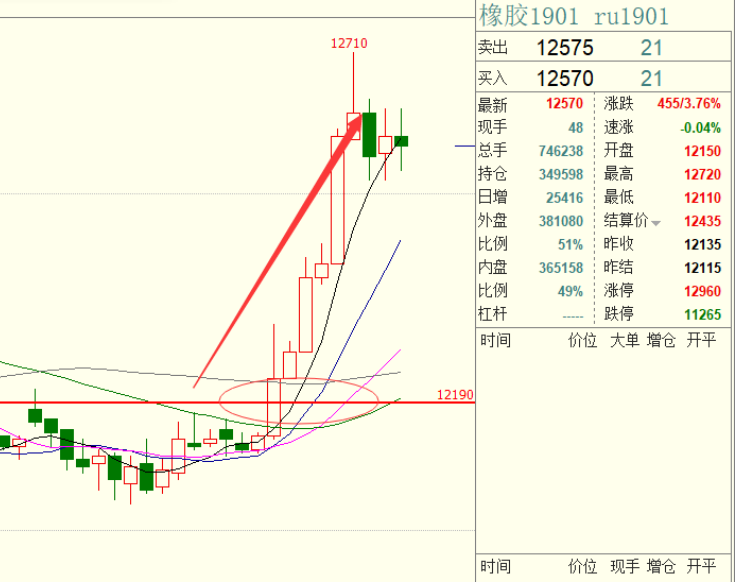Viewport: 735px width, 583px height.
Task: Select the 昨收 previous close 12135
Action: point(702,245)
